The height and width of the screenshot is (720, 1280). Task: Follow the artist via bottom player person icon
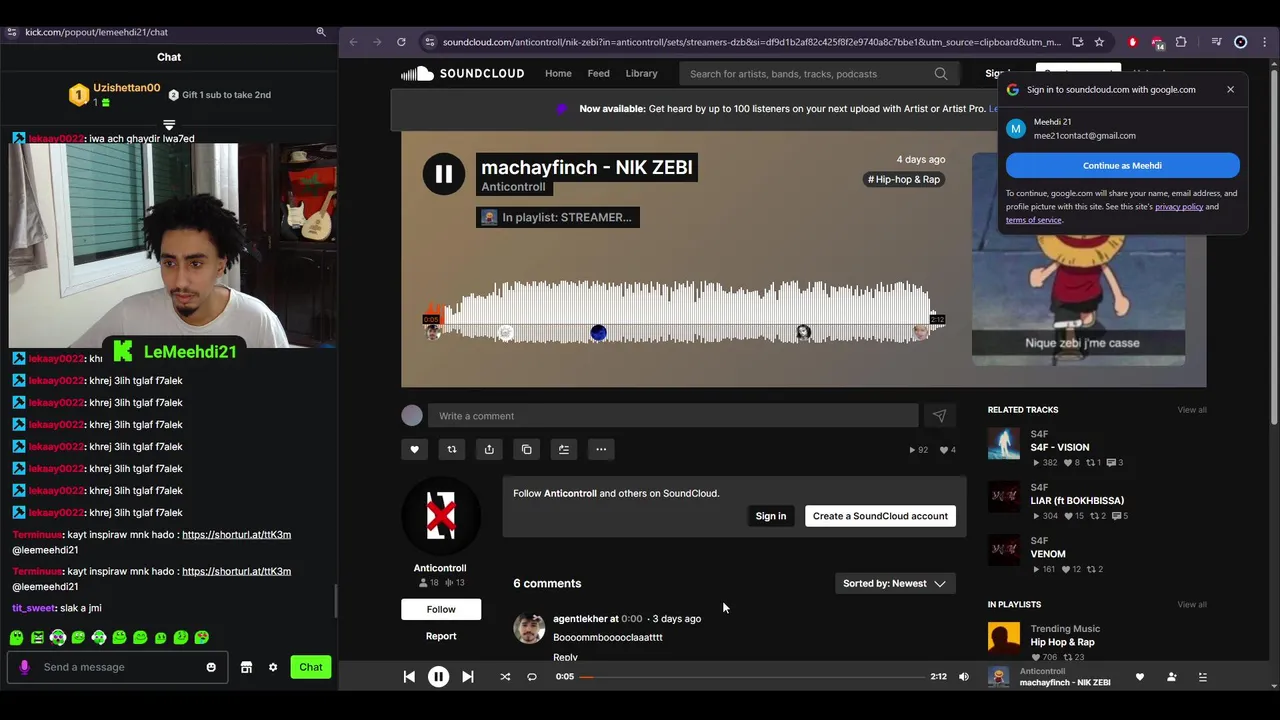point(1172,677)
